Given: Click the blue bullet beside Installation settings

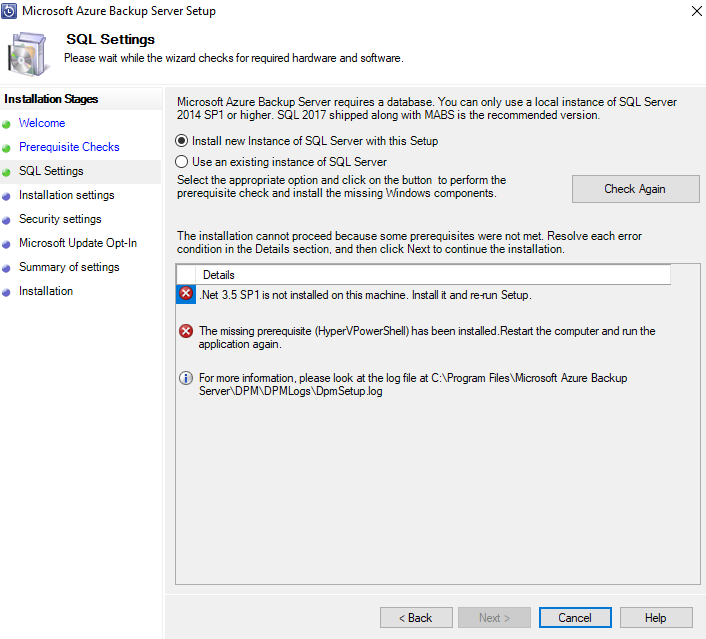Looking at the screenshot, I should pyautogui.click(x=6, y=197).
